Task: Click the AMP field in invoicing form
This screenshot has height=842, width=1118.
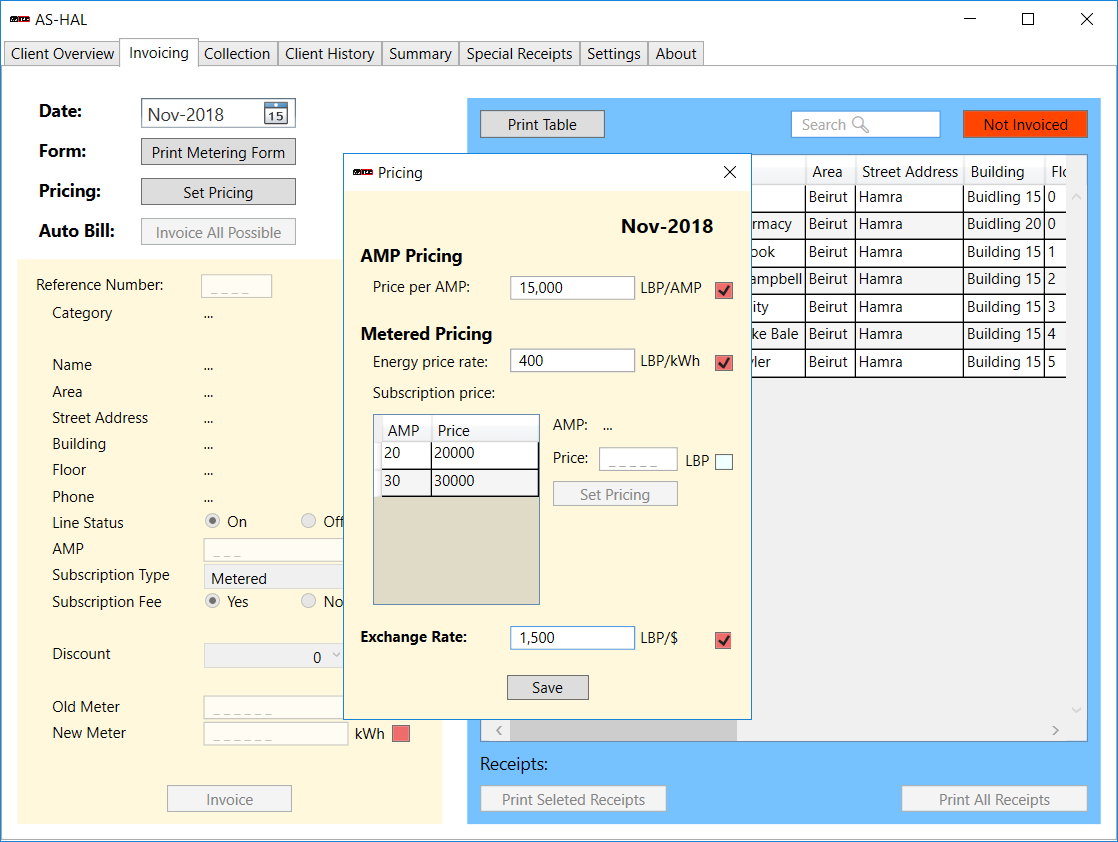Action: coord(274,550)
